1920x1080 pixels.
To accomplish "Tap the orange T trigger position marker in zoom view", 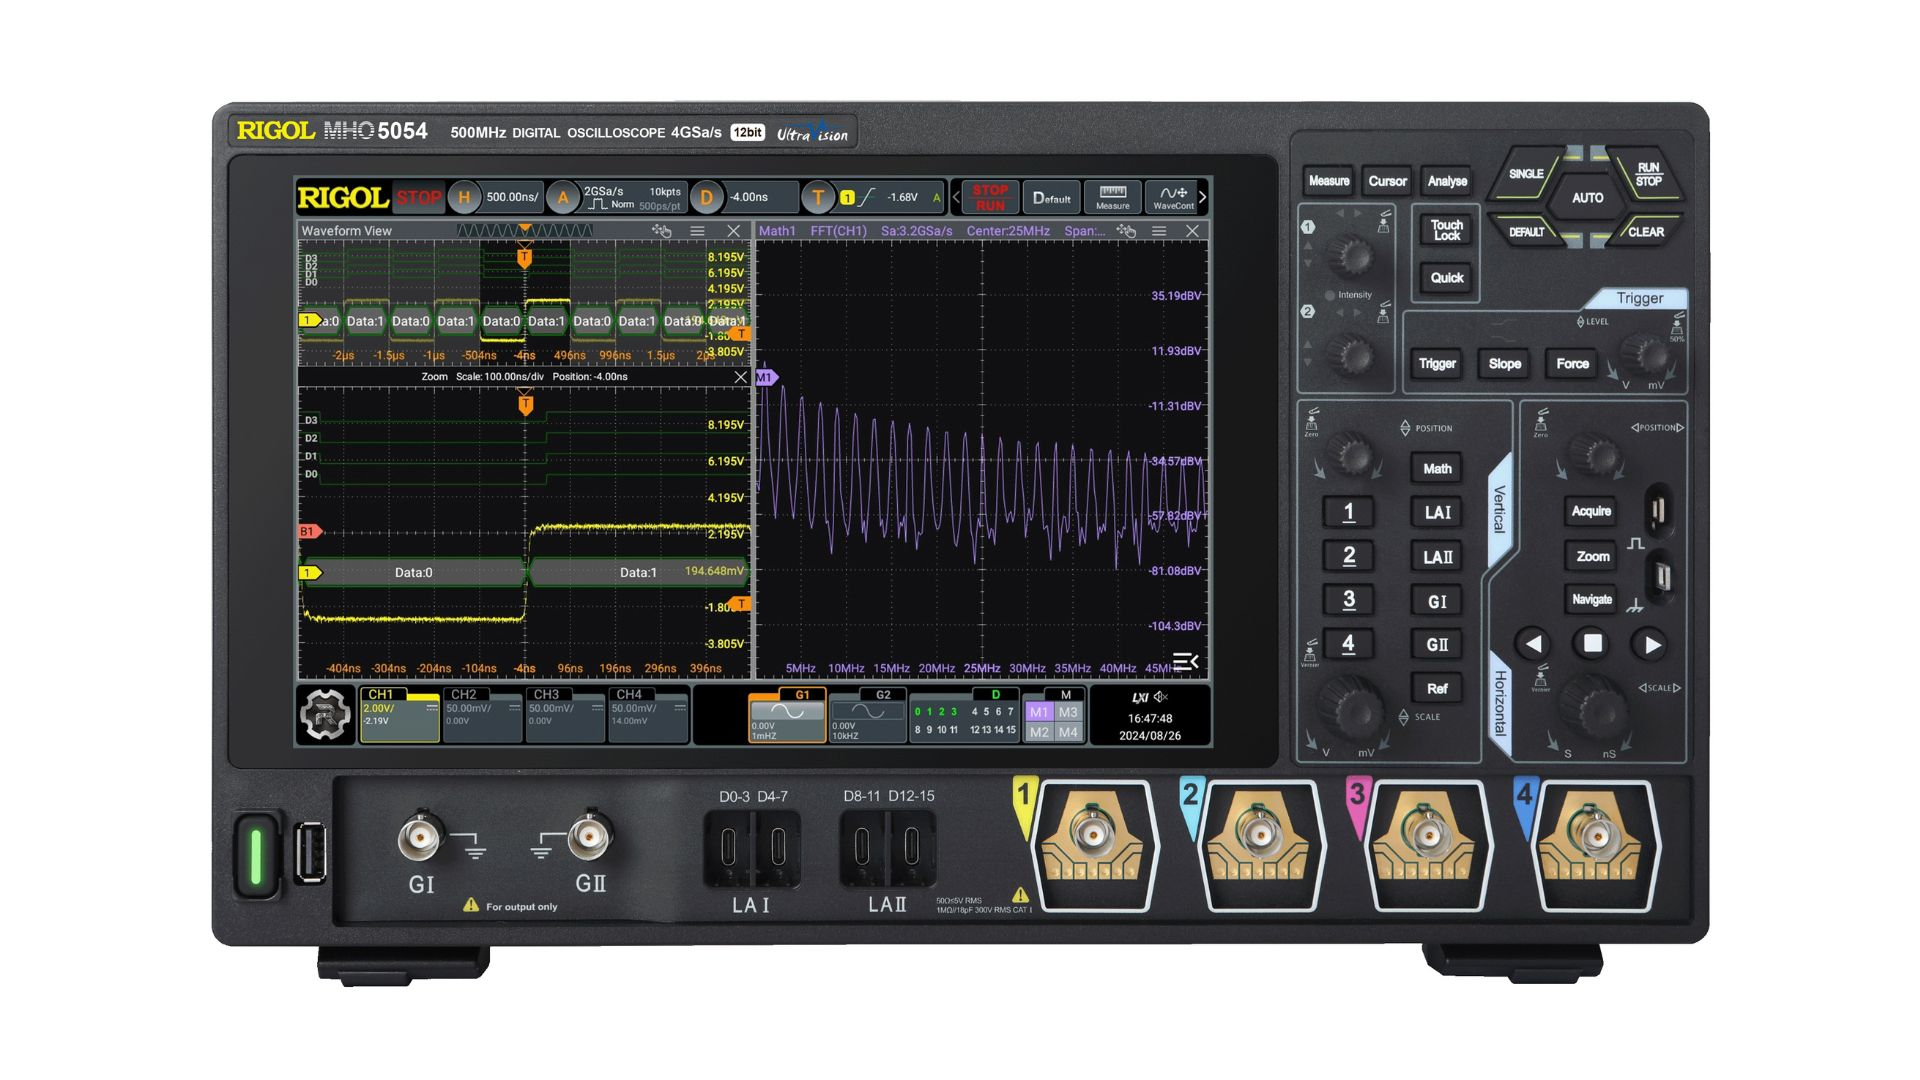I will point(526,405).
